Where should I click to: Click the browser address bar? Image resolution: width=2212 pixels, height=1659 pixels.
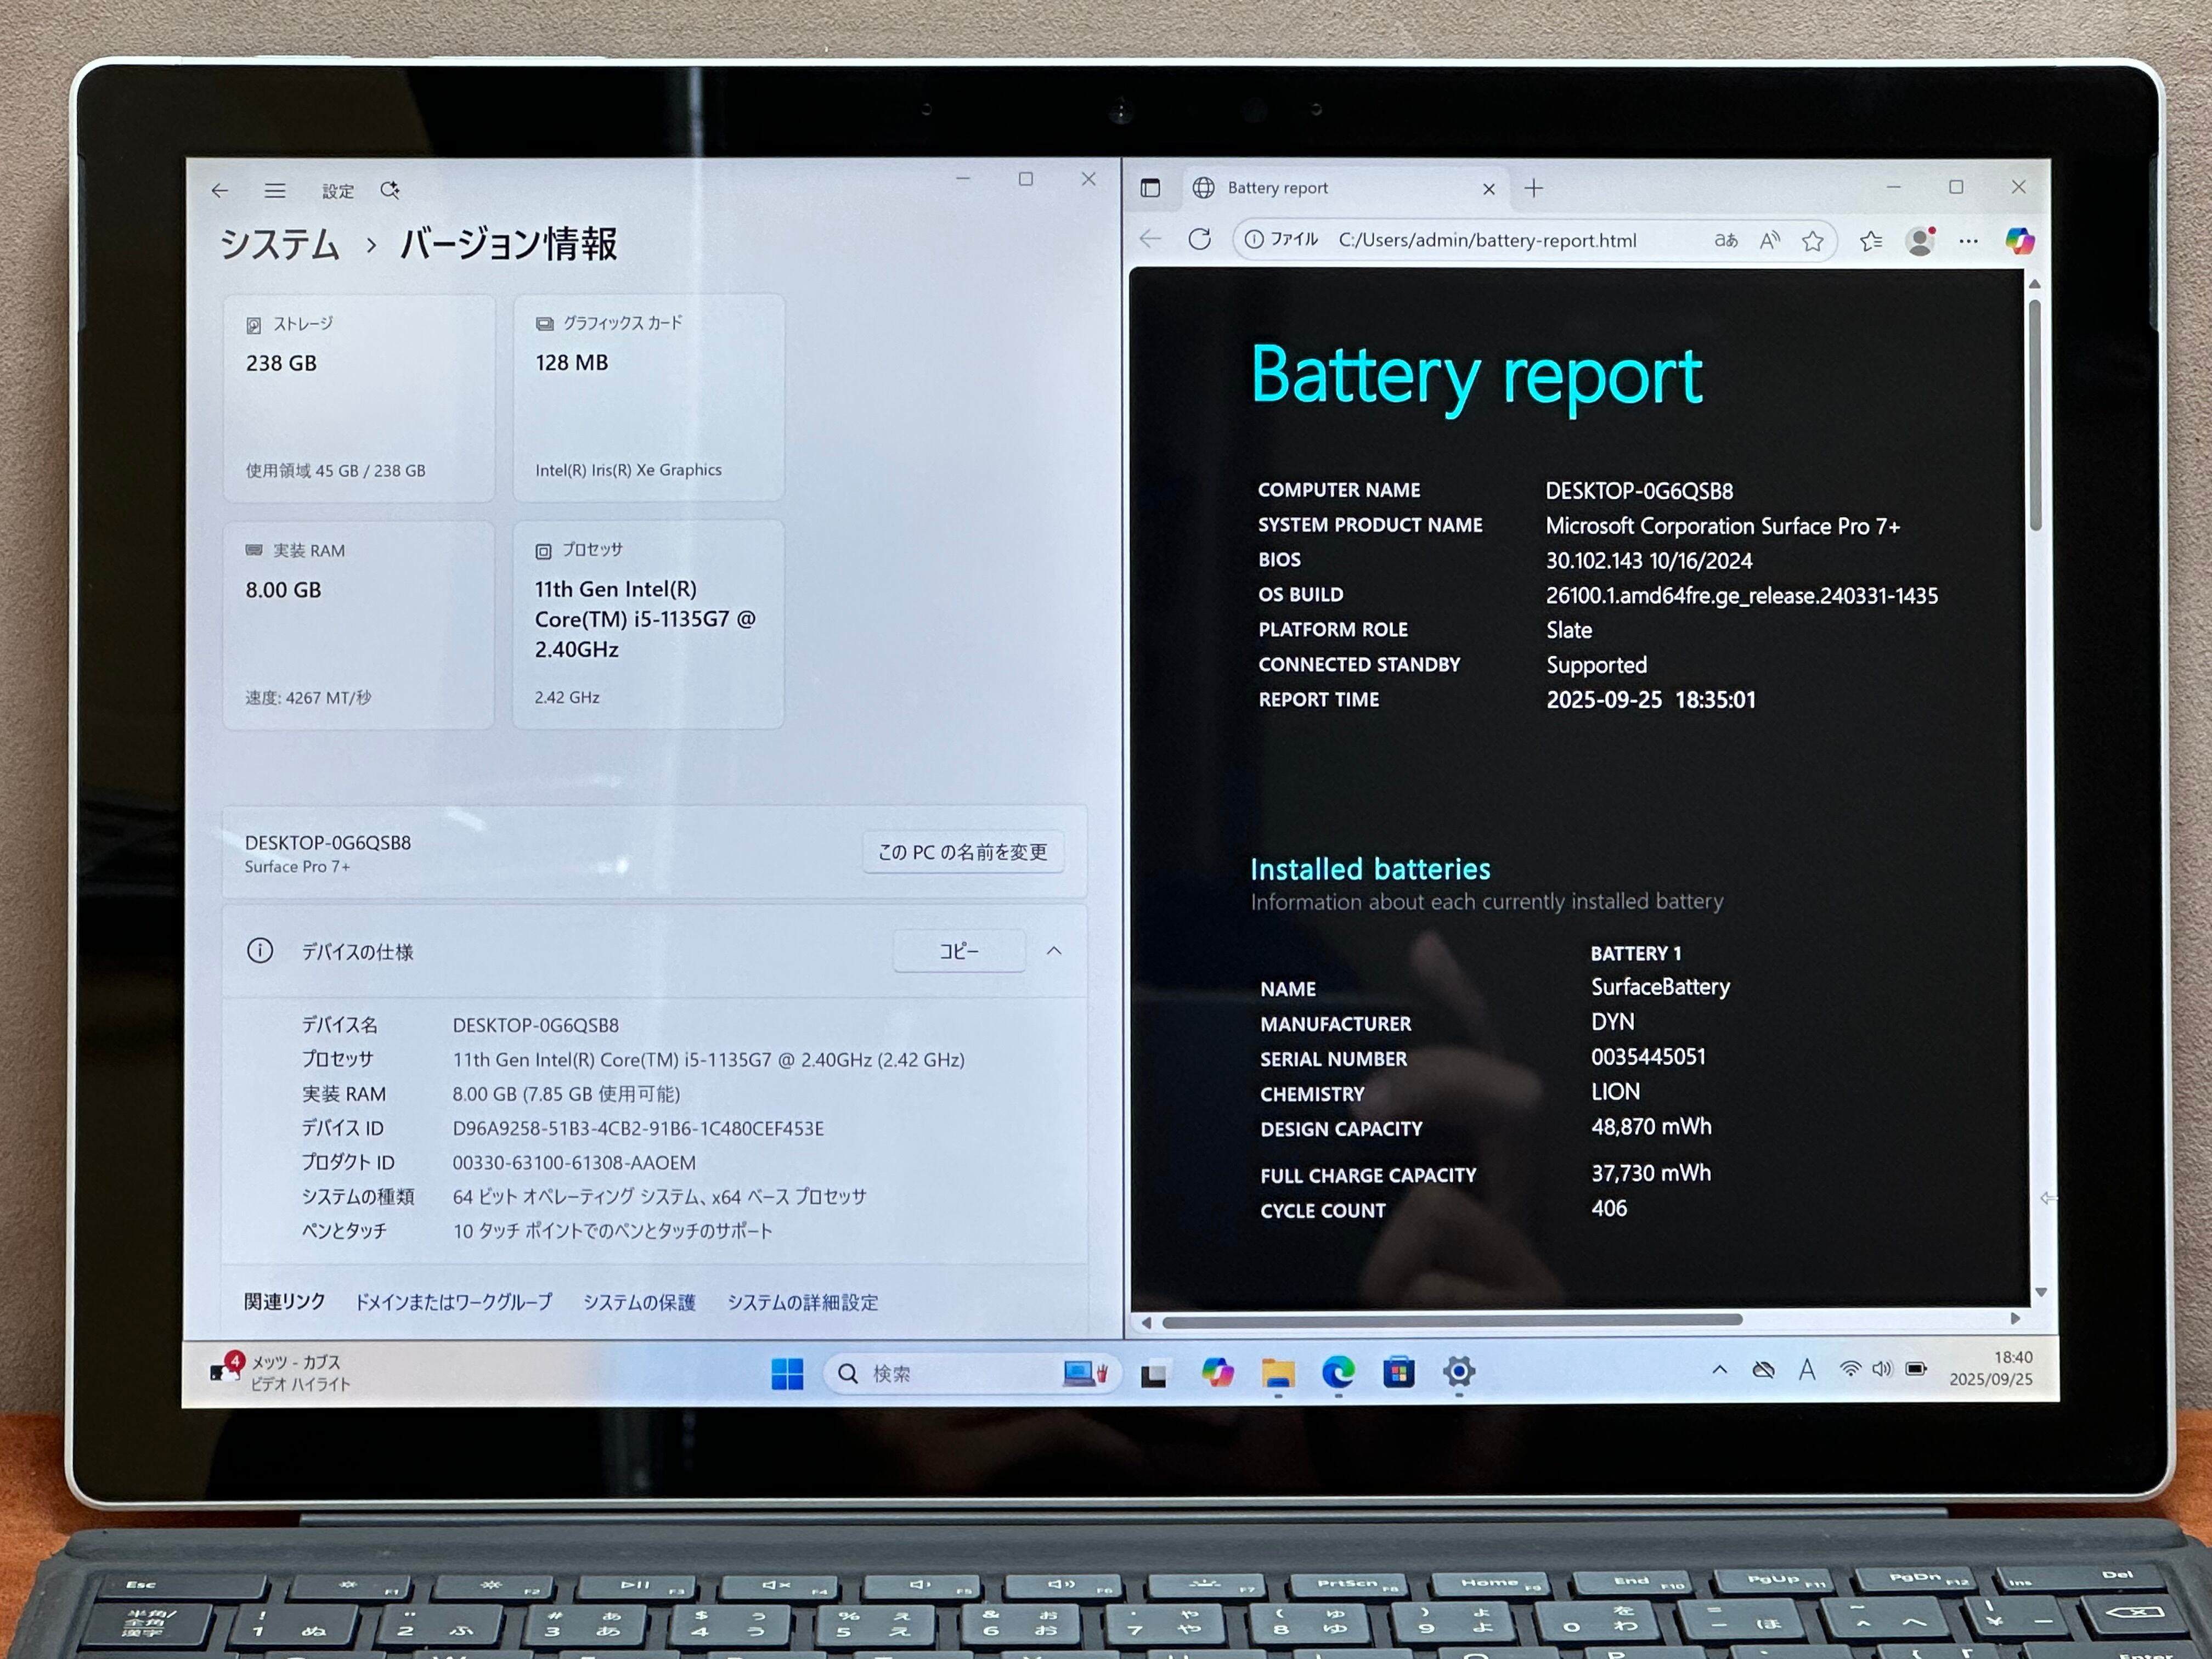point(1487,241)
